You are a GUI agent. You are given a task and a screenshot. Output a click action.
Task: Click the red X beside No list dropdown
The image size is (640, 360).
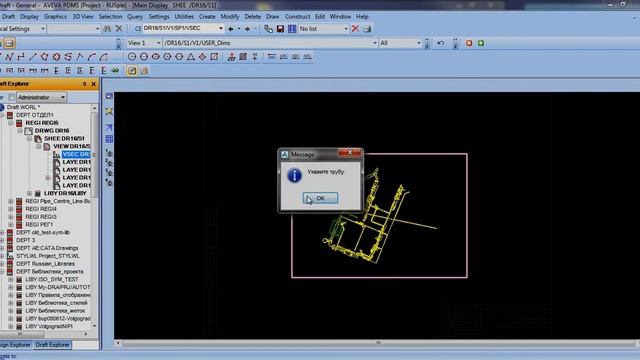355,29
